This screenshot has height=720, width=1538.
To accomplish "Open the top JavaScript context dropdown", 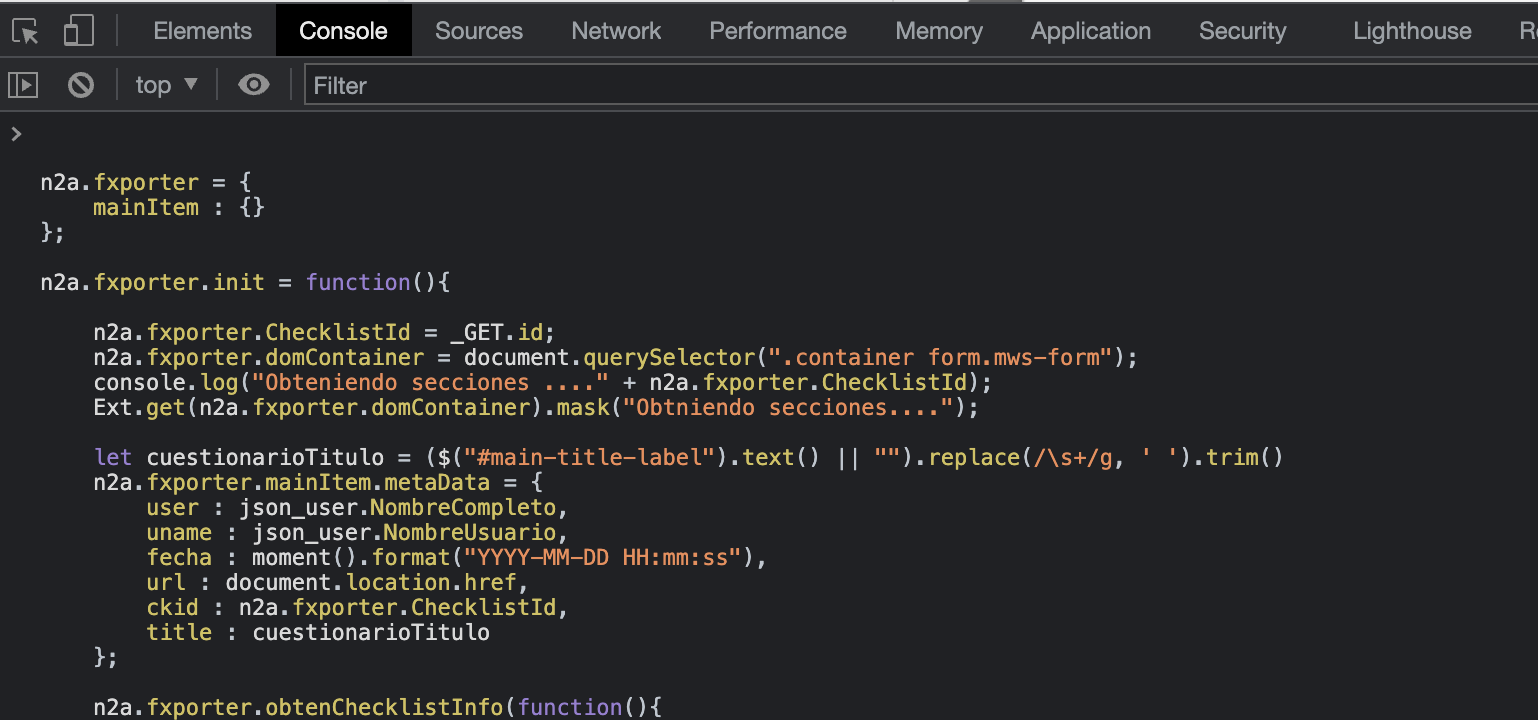I will coord(167,85).
